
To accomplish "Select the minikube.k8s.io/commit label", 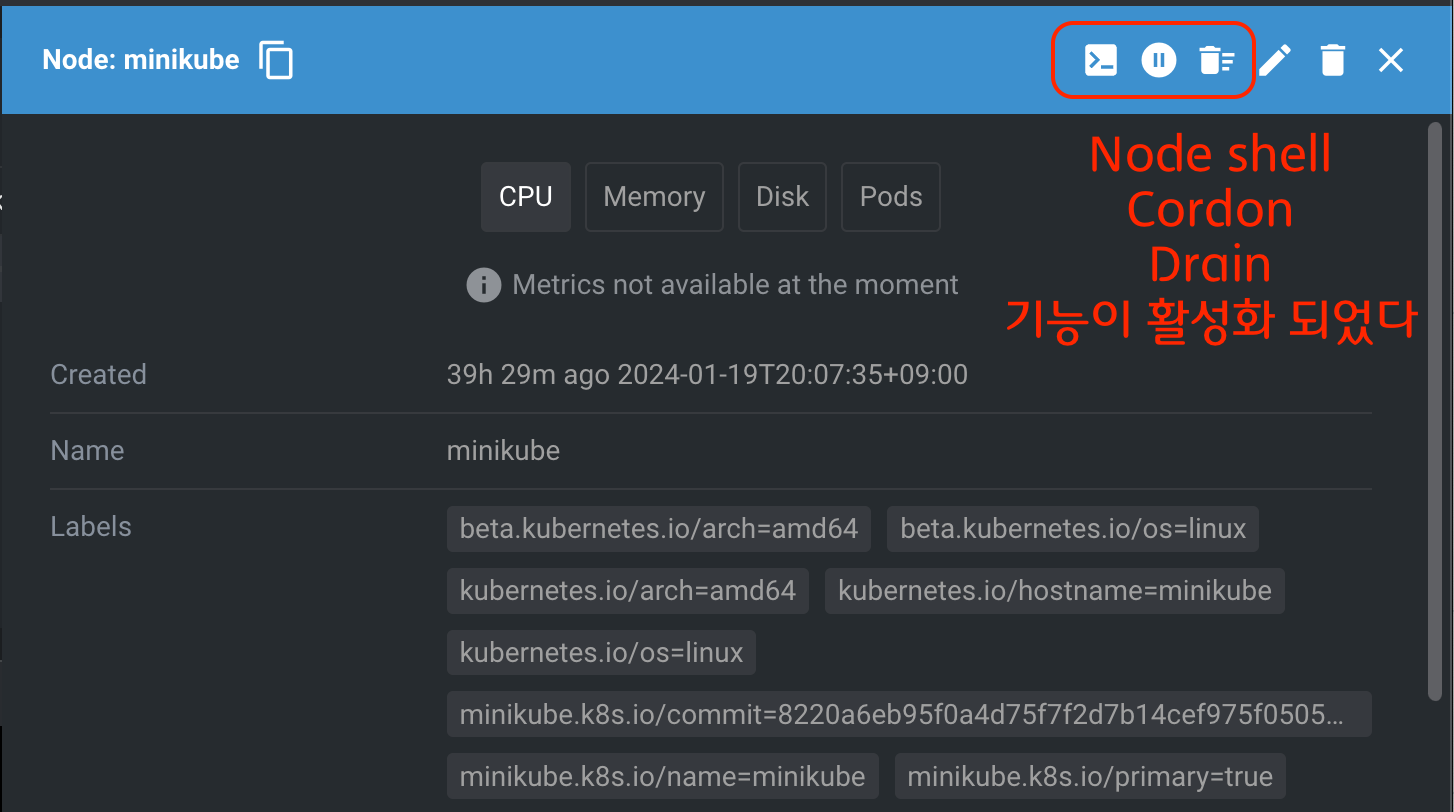I will tap(909, 715).
